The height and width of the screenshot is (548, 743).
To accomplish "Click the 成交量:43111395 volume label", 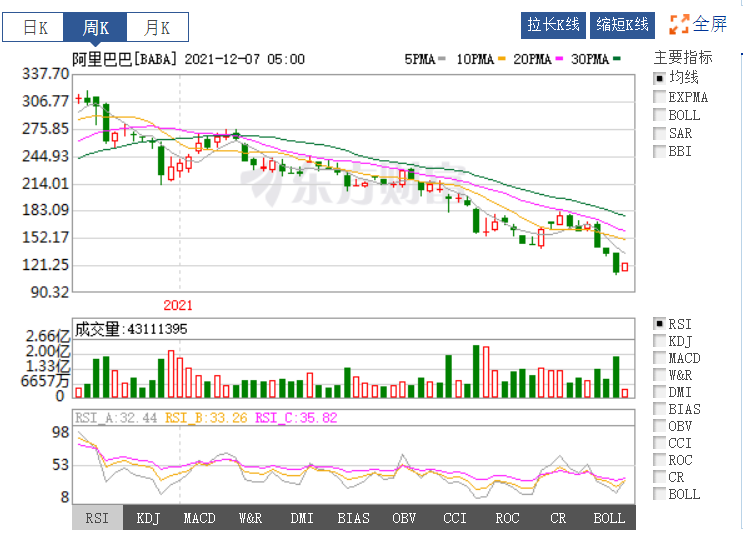I will pyautogui.click(x=131, y=329).
